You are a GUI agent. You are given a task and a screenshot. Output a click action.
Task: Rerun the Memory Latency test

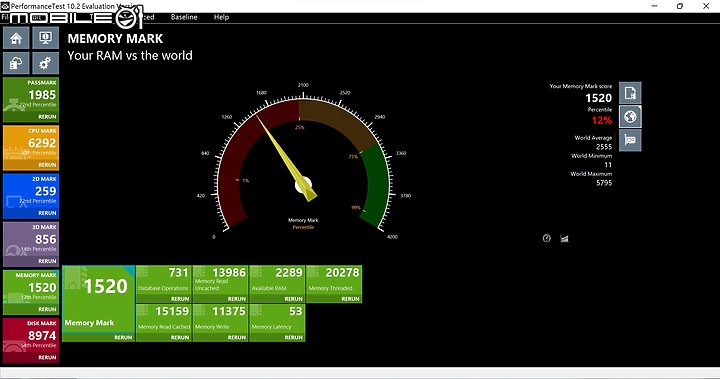point(293,338)
